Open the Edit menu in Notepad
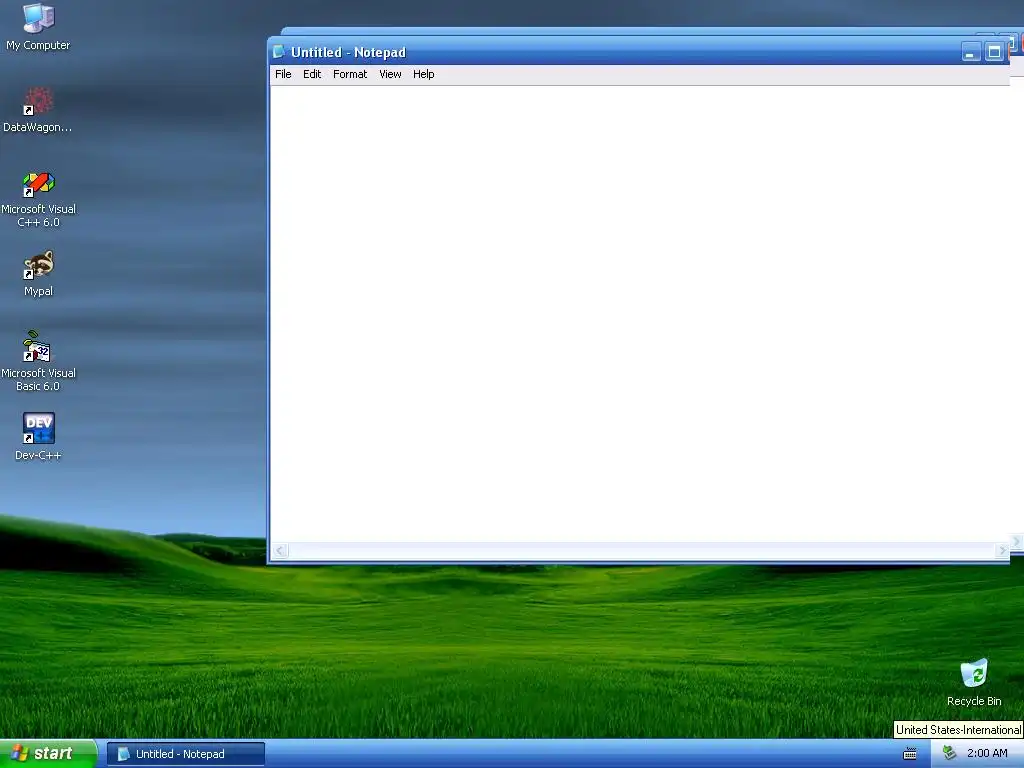1024x768 pixels. 312,74
